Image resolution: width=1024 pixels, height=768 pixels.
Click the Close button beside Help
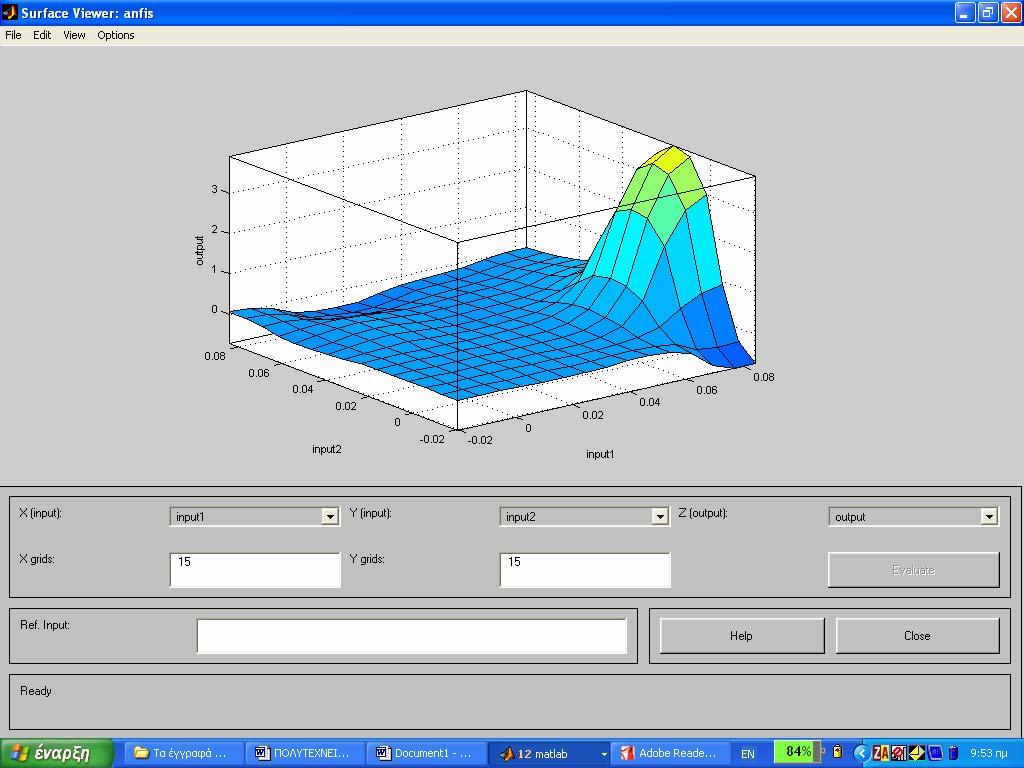click(917, 636)
